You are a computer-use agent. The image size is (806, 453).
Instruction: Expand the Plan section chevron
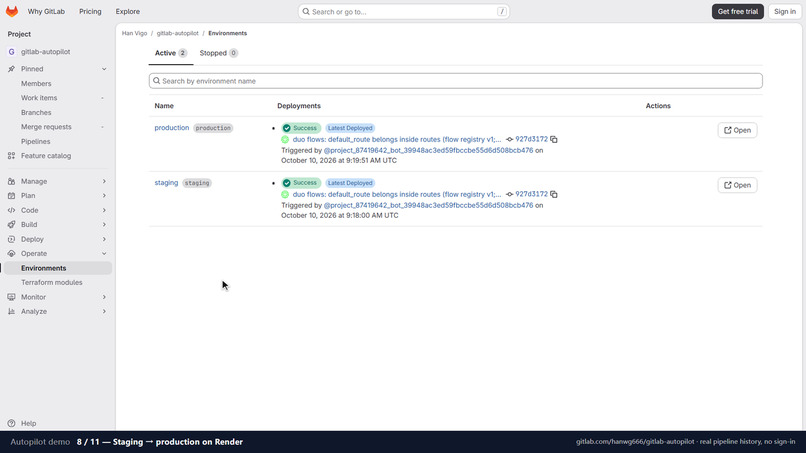pos(104,196)
